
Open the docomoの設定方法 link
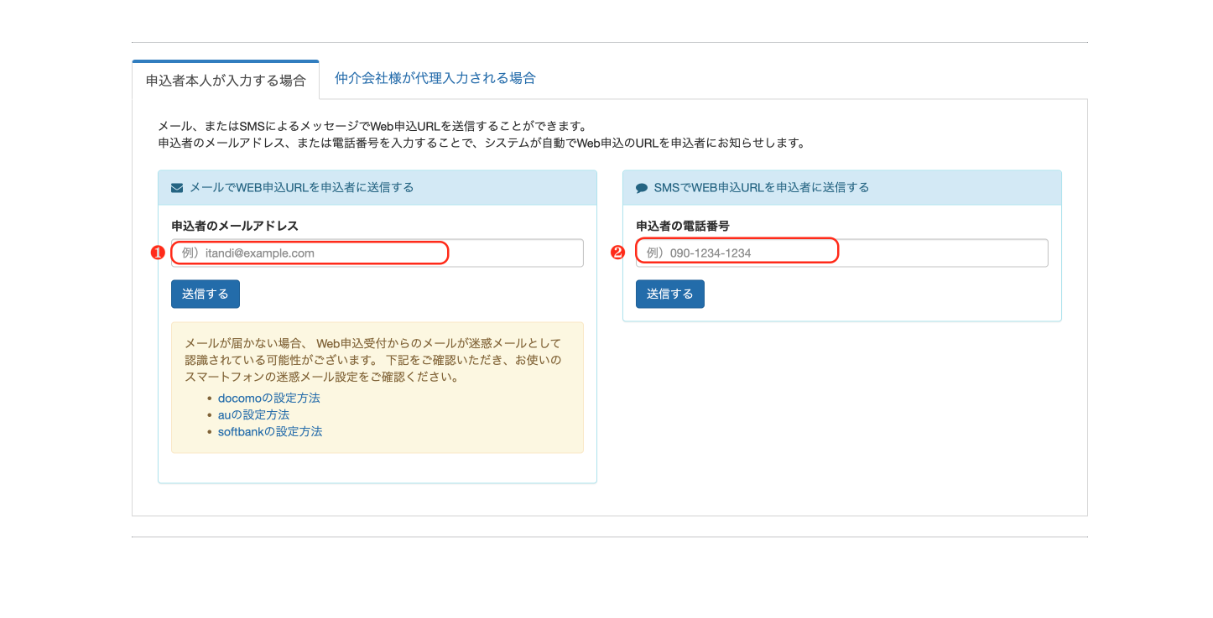coord(269,398)
